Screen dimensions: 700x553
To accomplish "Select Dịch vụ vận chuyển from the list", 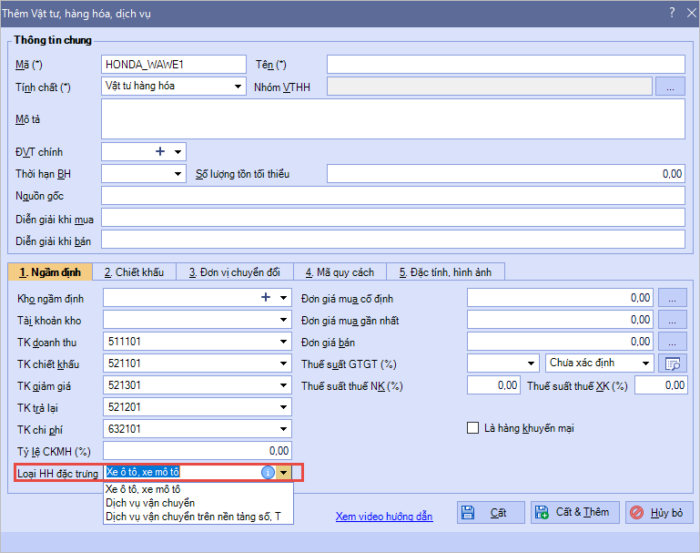I will point(150,503).
